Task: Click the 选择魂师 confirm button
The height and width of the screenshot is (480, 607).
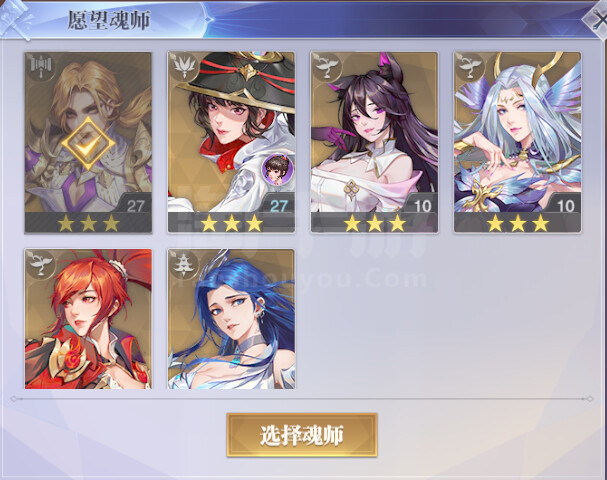Action: (302, 435)
